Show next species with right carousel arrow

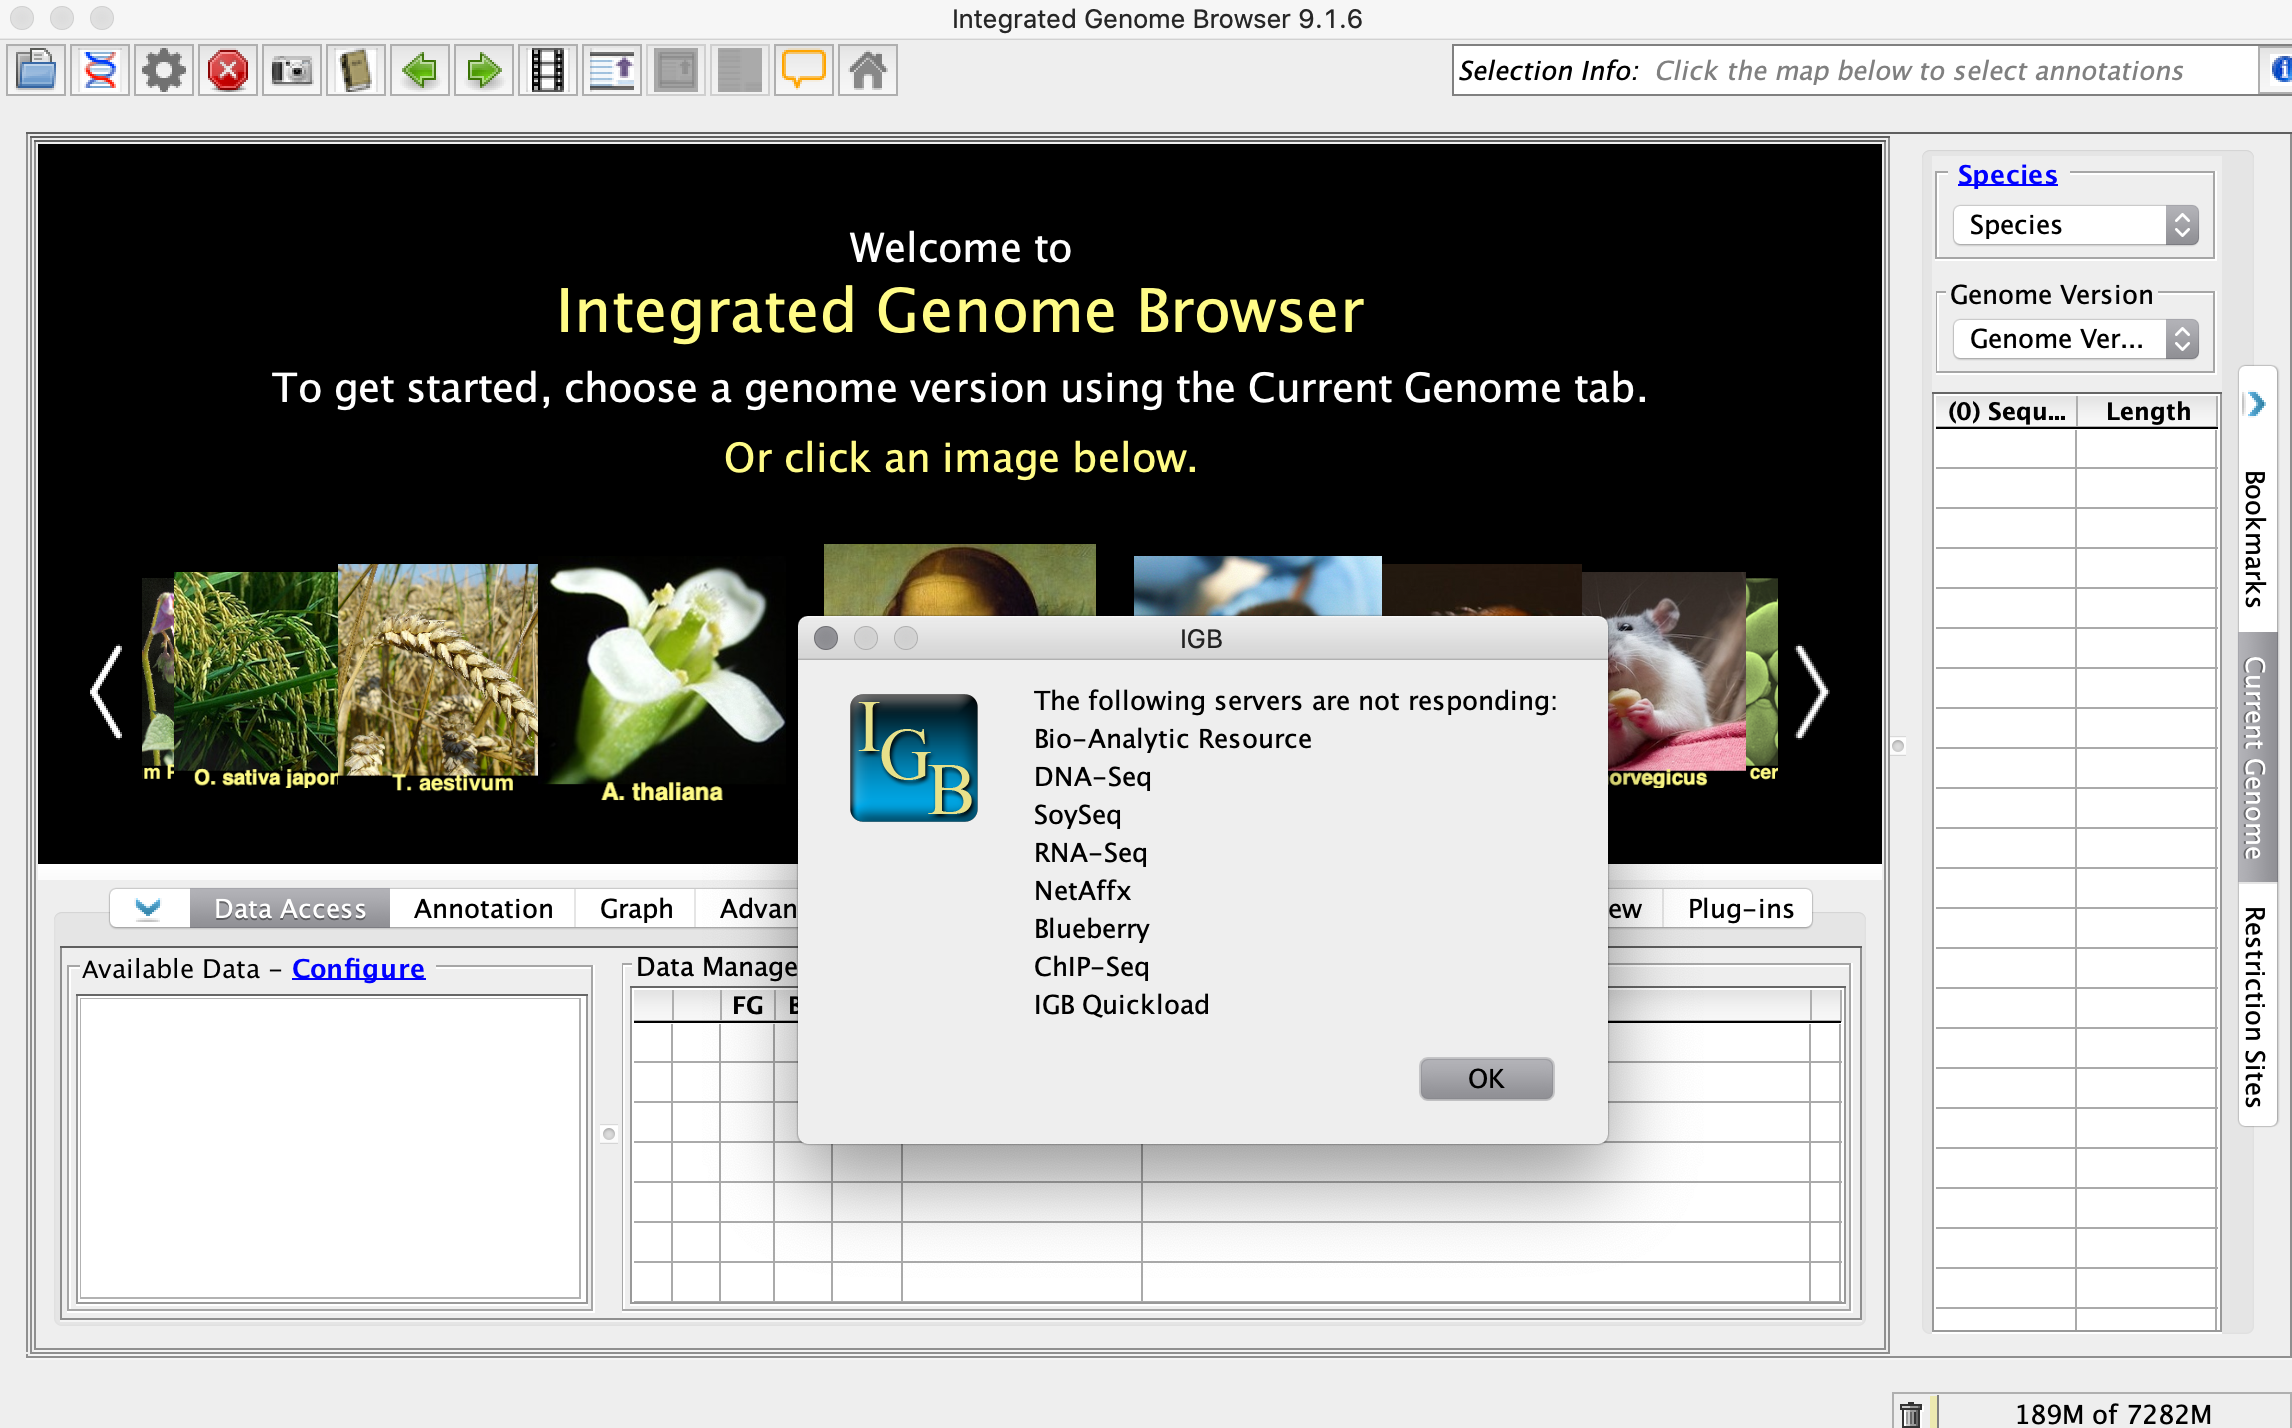1812,692
